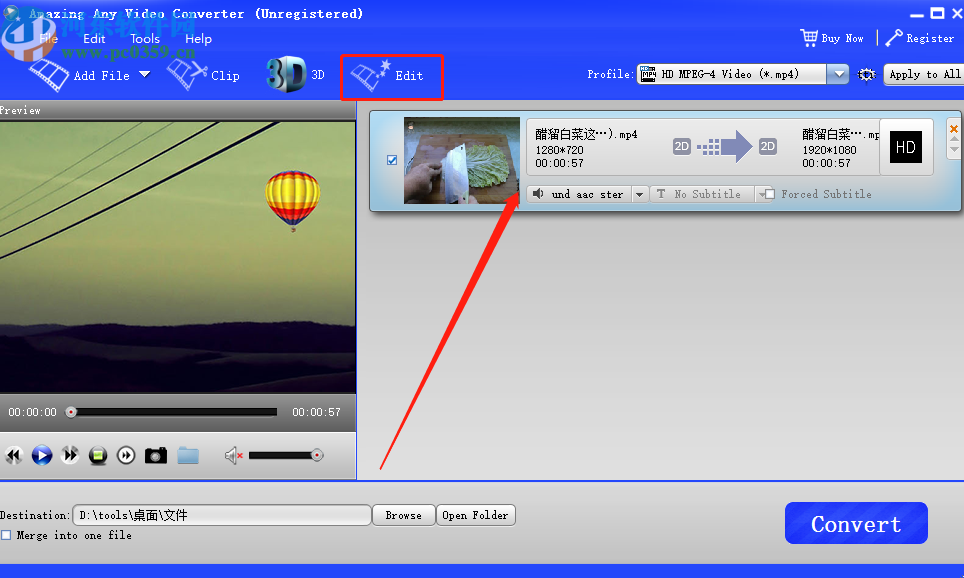Expand the audio track dropdown

[x=639, y=193]
